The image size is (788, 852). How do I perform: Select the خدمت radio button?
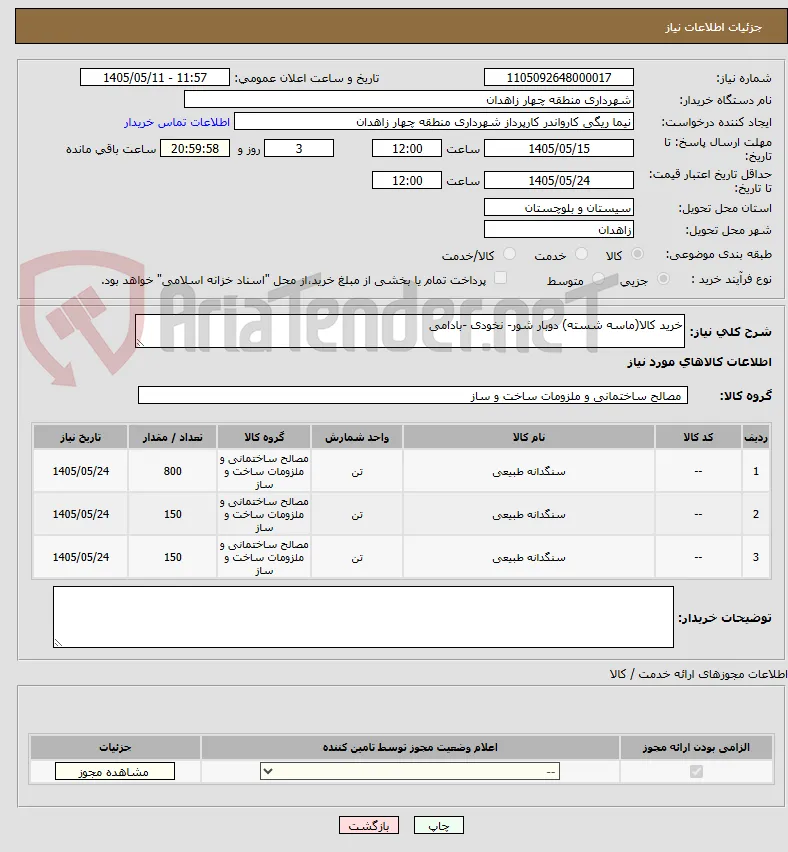tap(581, 254)
